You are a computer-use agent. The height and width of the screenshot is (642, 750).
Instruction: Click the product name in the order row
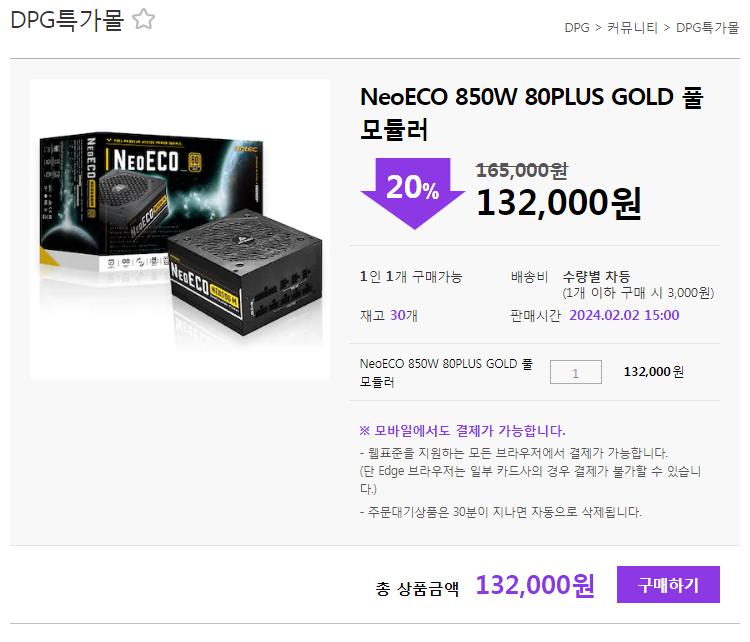[x=446, y=373]
